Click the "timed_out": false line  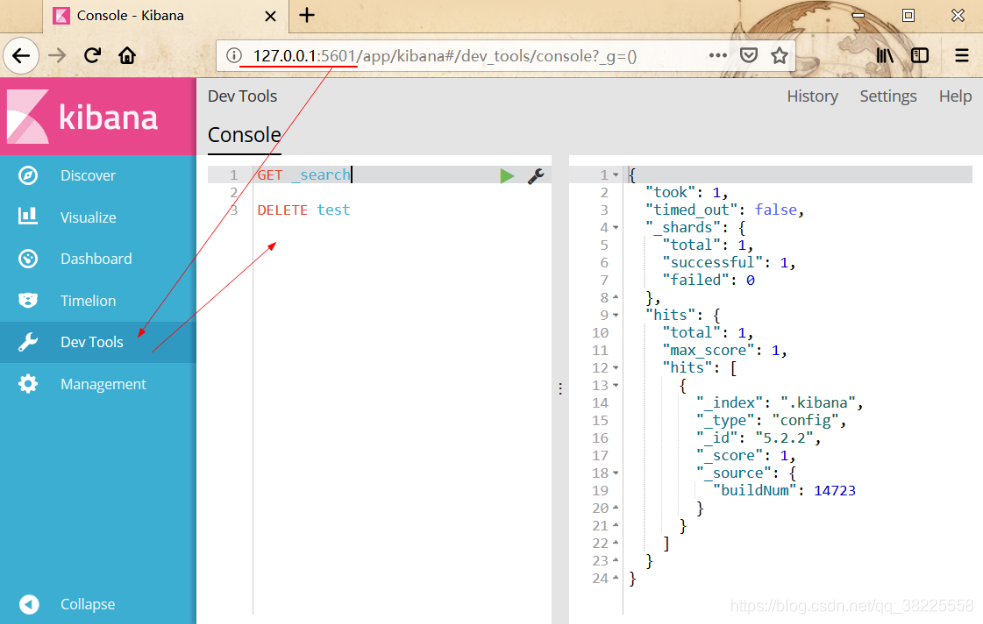coord(725,210)
